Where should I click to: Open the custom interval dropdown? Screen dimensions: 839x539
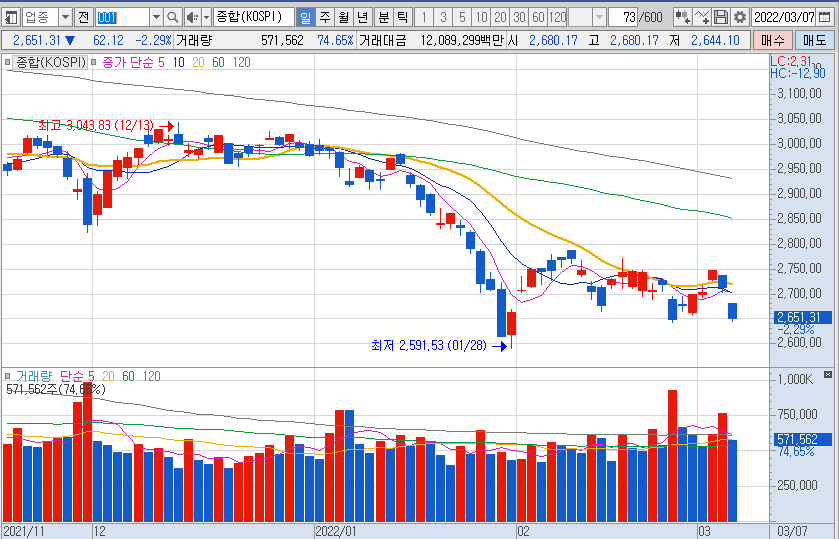[x=599, y=17]
